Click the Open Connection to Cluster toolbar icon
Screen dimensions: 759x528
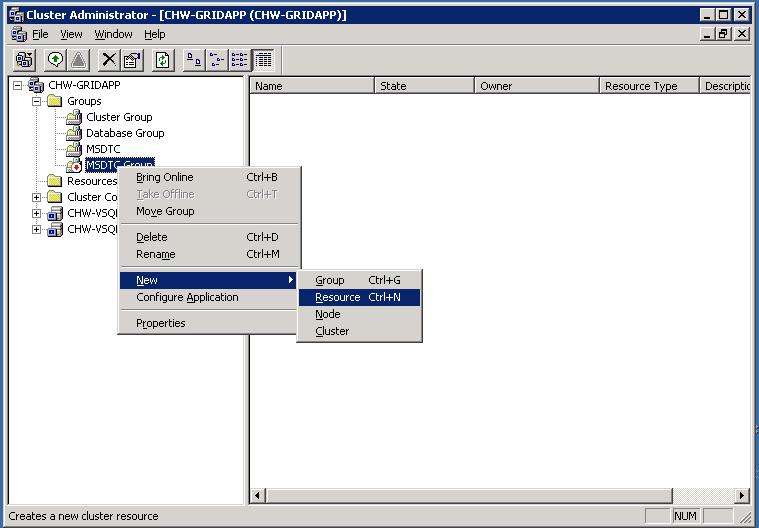click(24, 60)
